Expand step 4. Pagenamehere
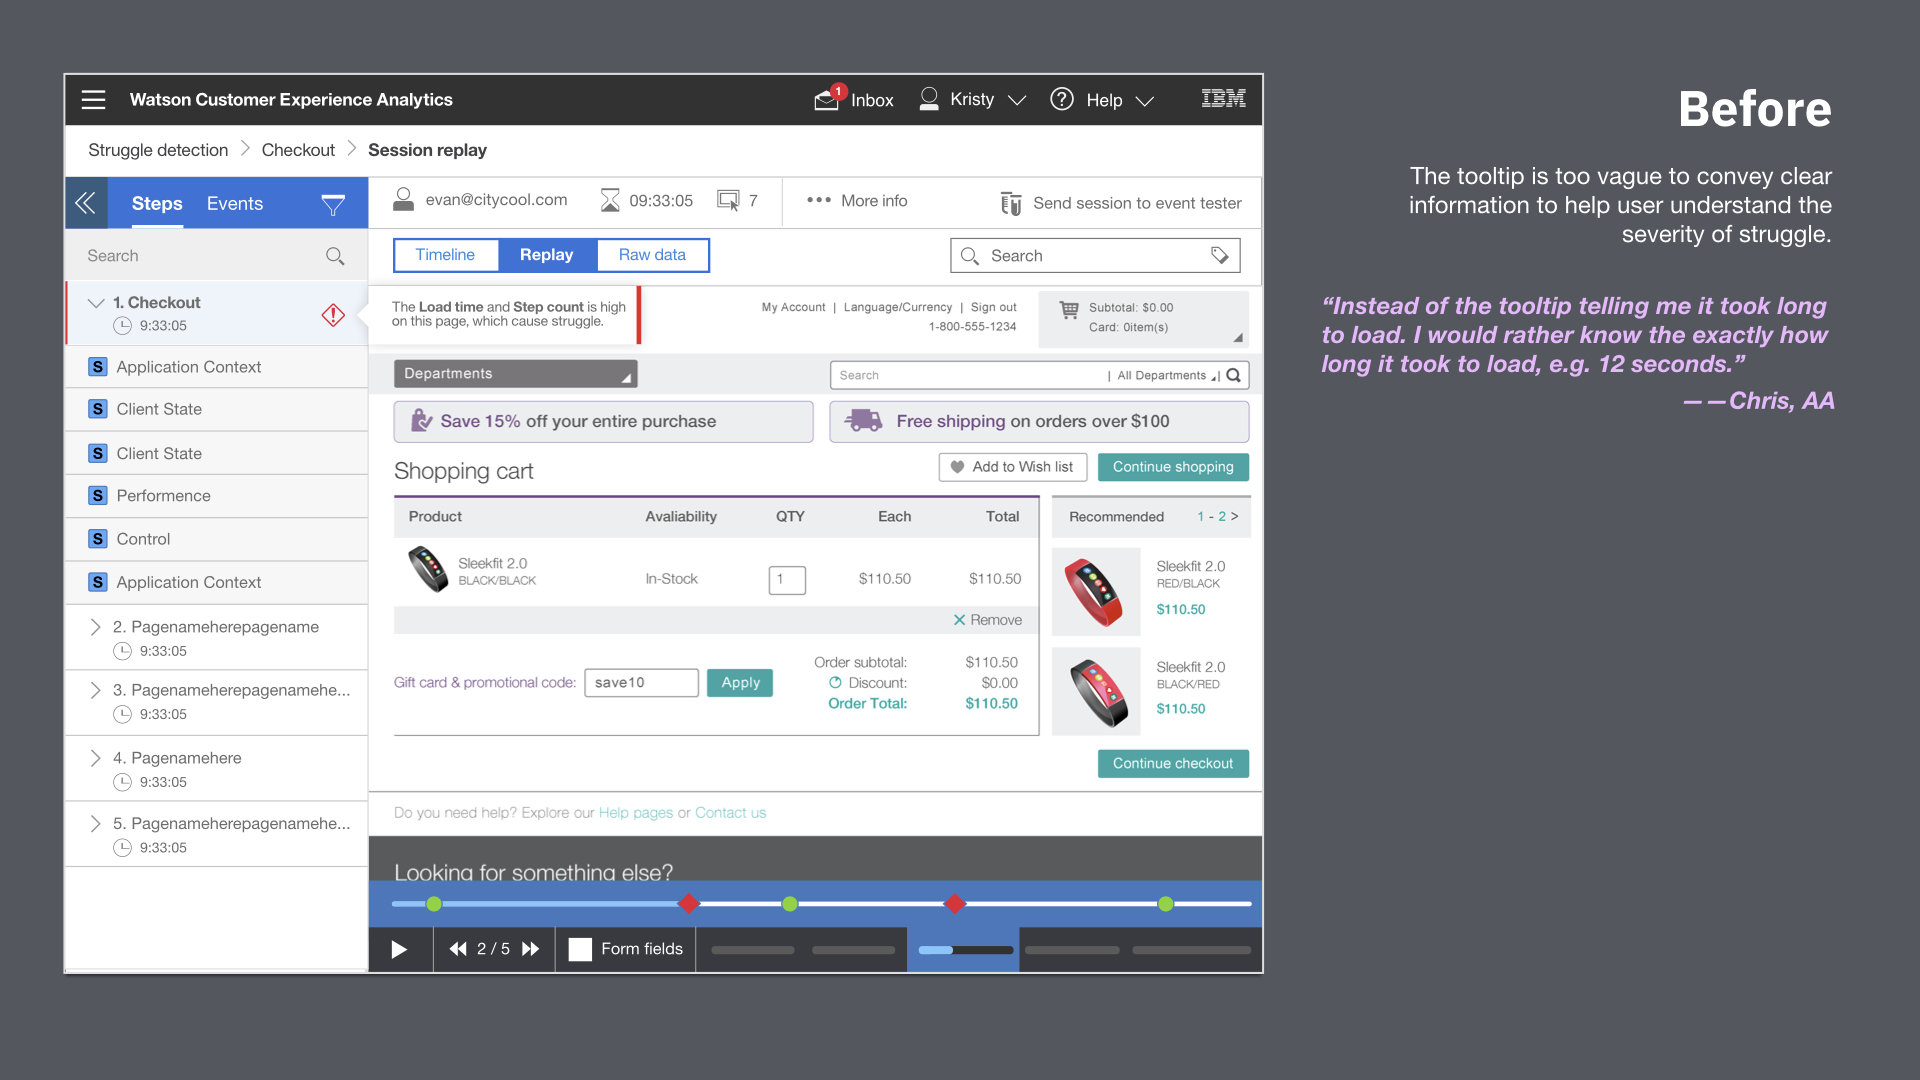 click(95, 758)
